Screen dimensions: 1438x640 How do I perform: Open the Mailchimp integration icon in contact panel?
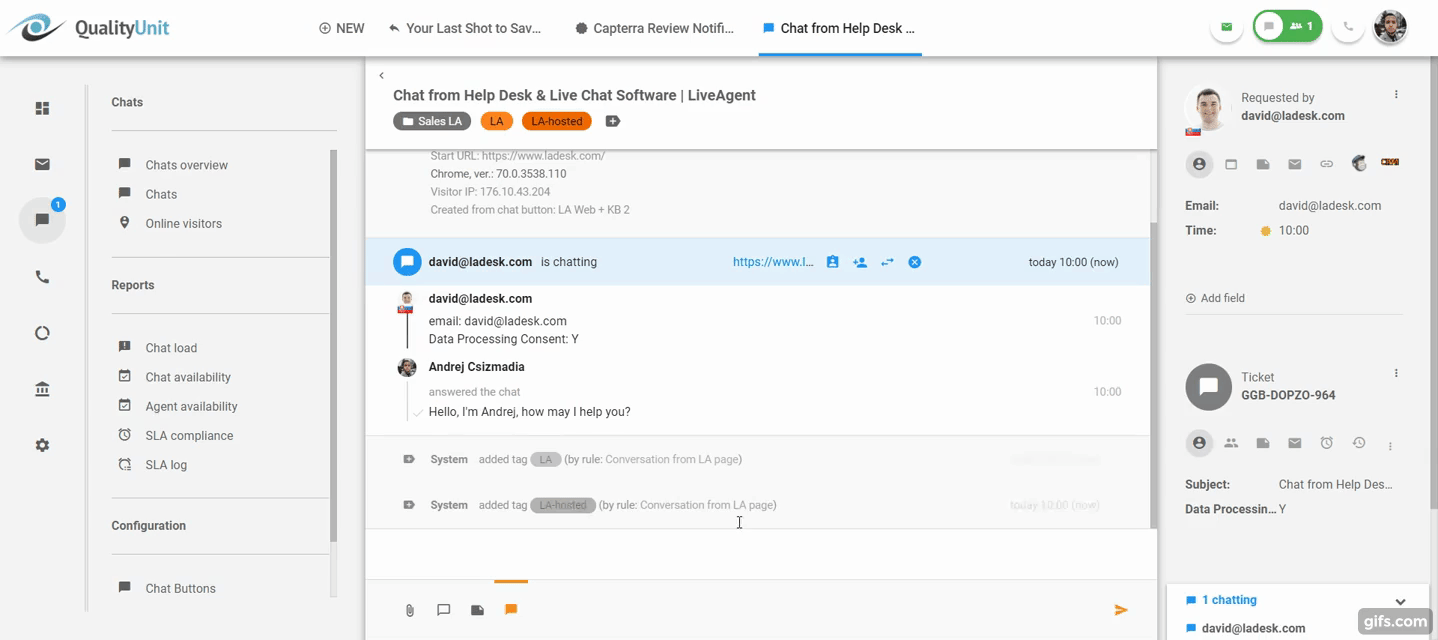[x=1358, y=163]
